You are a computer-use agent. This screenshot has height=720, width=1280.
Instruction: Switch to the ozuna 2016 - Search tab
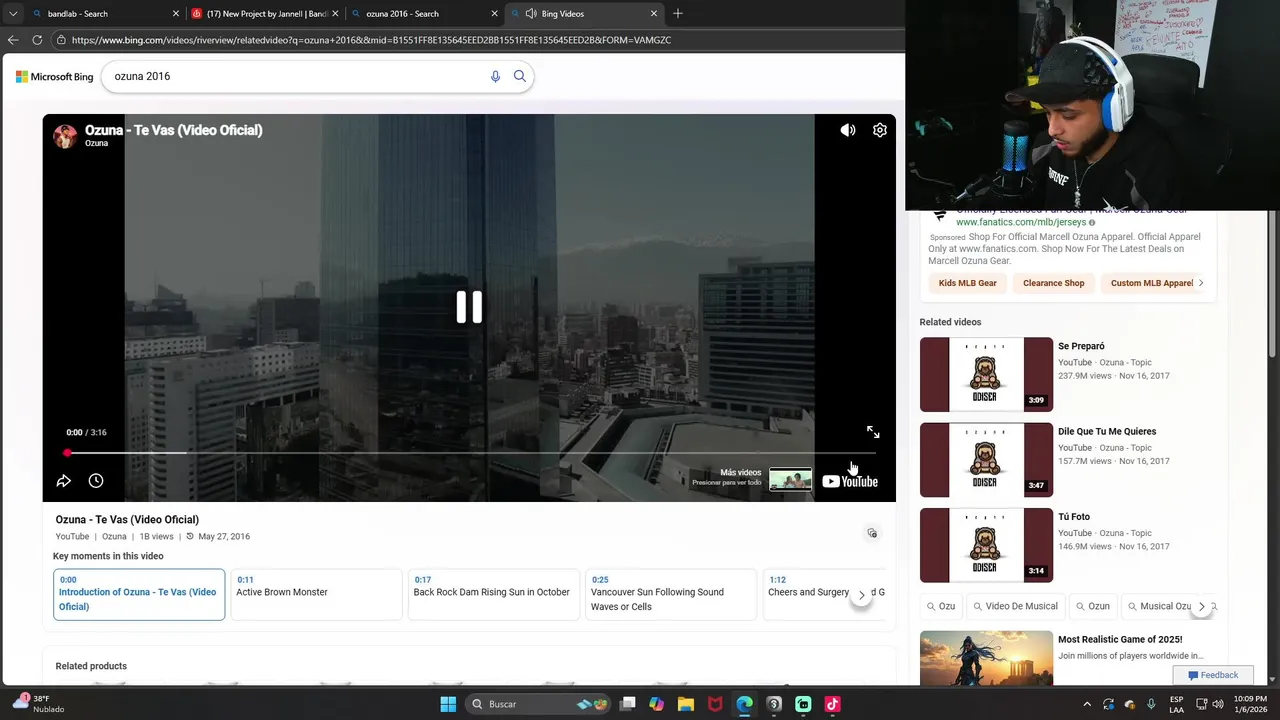[425, 14]
